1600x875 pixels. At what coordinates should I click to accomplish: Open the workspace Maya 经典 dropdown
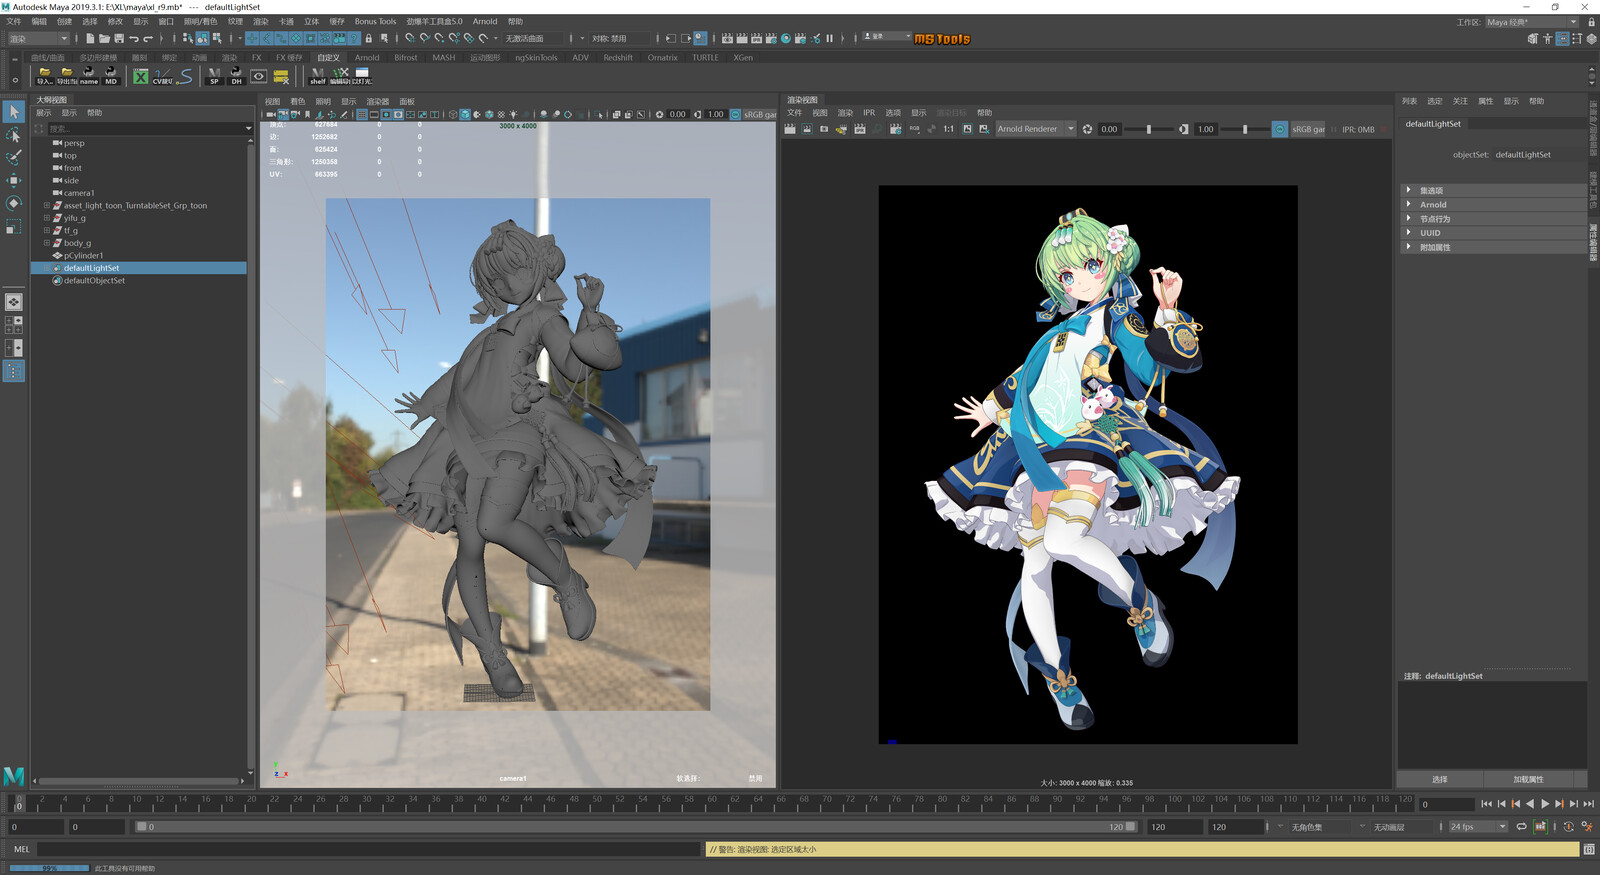(1531, 22)
